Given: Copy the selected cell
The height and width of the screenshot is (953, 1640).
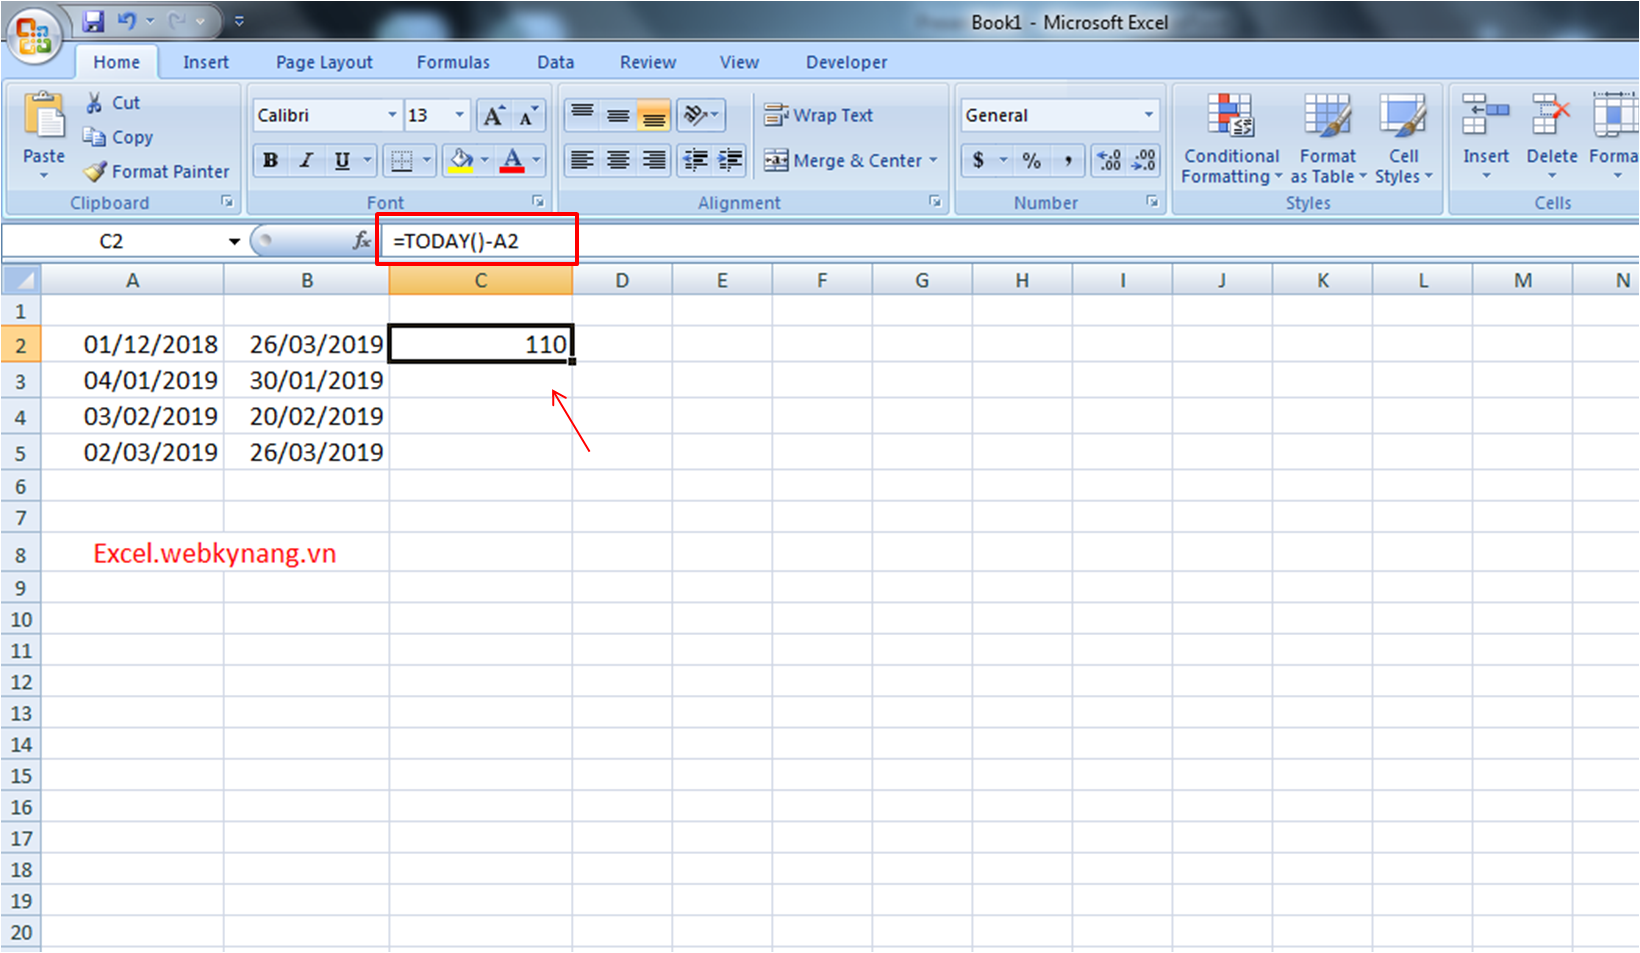Looking at the screenshot, I should [x=118, y=137].
